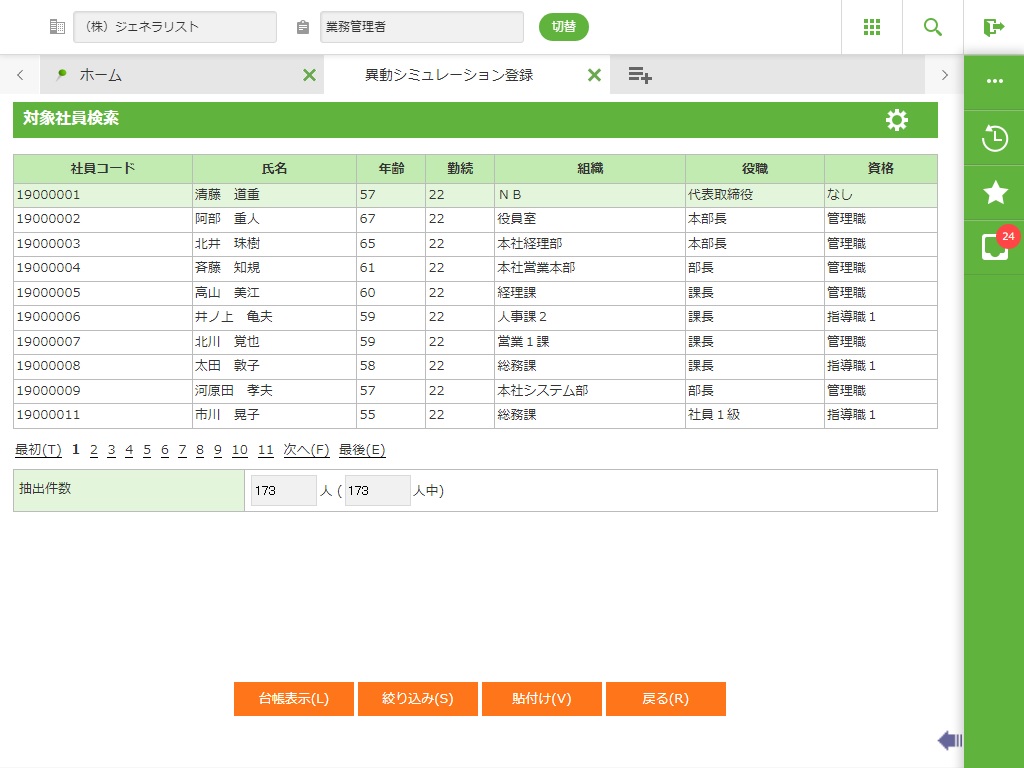Collapse the sidebar with purple arrow icon

[950, 740]
